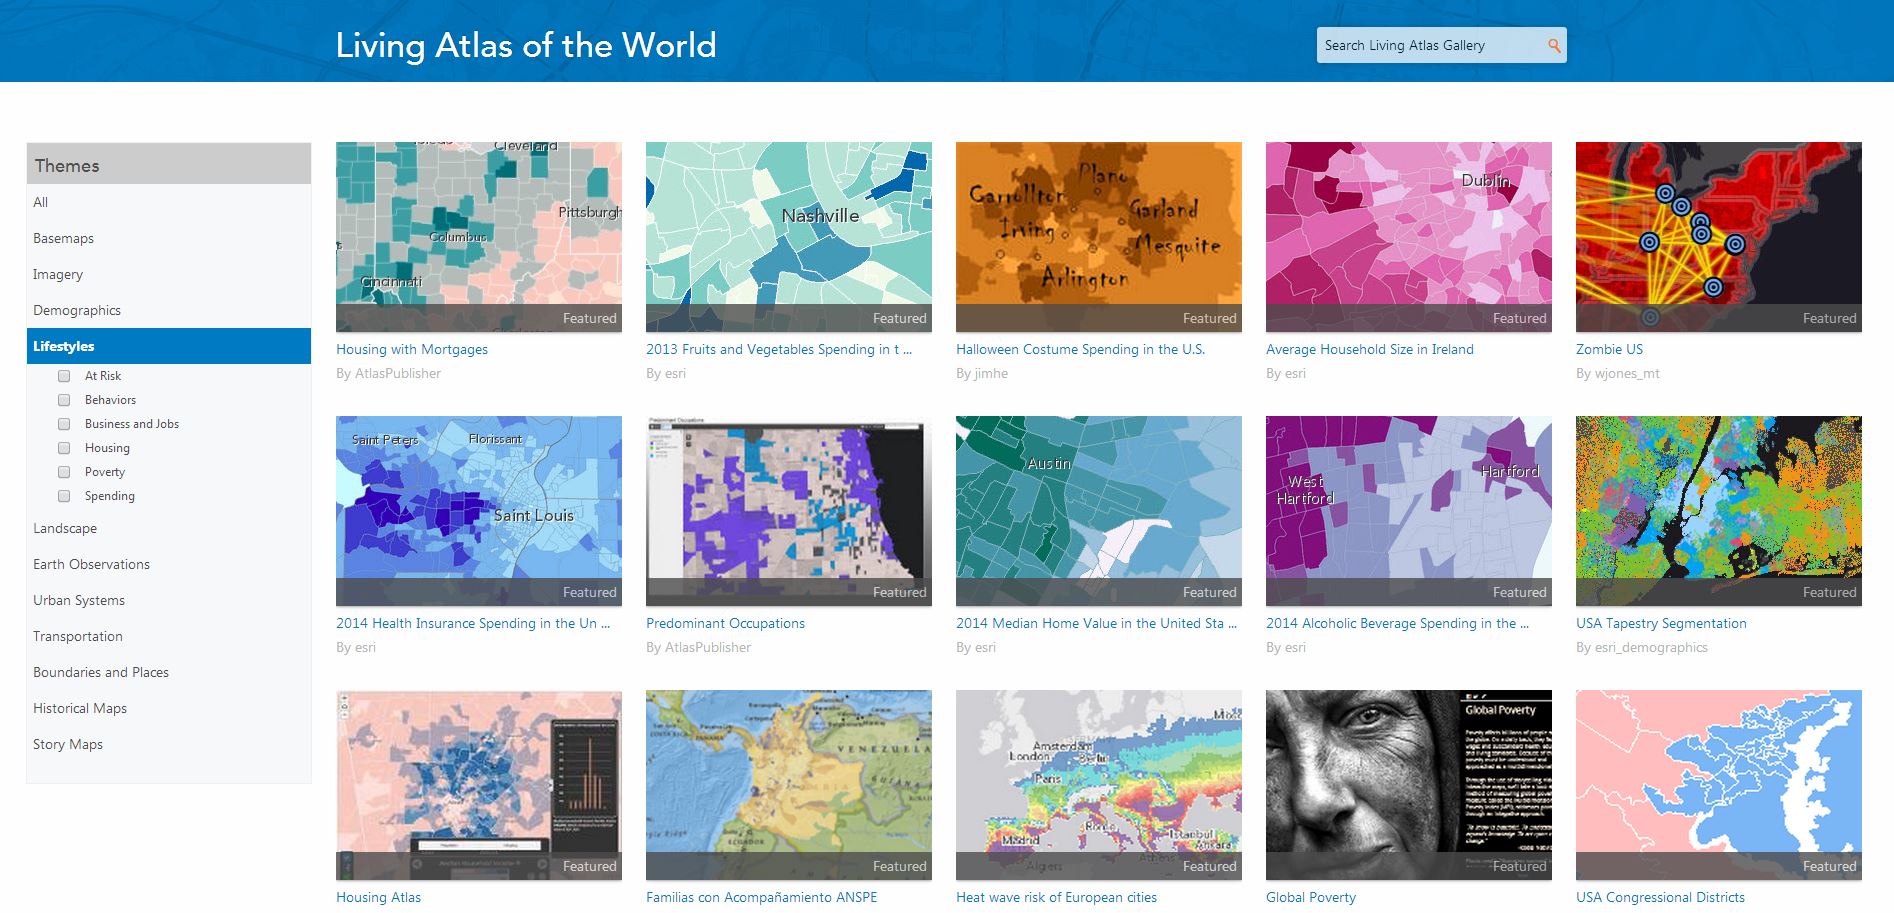View Historical Maps theme
Screen dimensions: 1894x913
(x=169, y=708)
